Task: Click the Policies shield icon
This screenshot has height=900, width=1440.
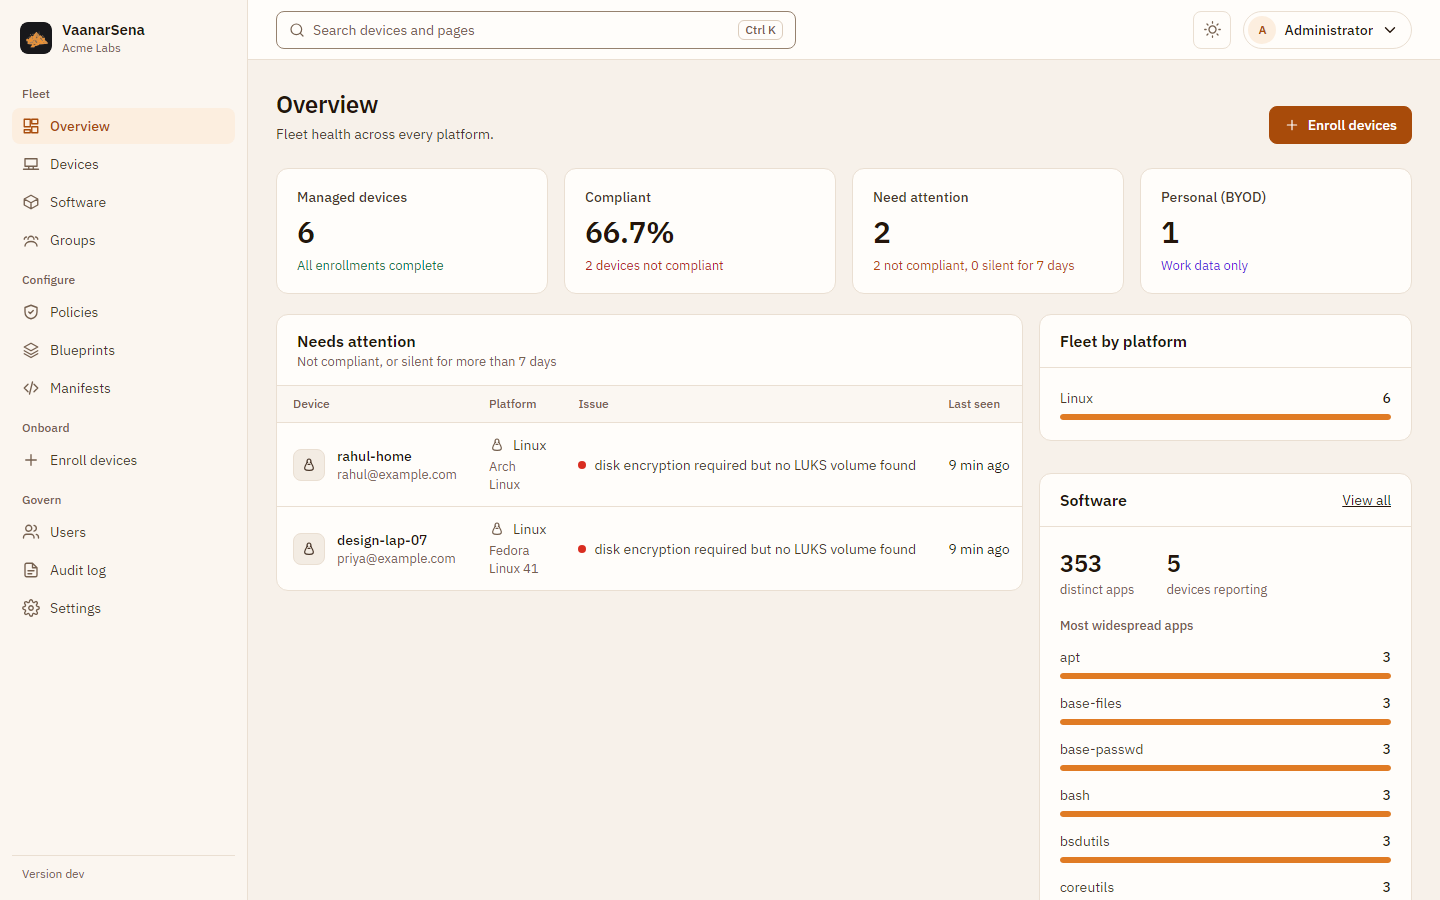Action: [x=31, y=312]
